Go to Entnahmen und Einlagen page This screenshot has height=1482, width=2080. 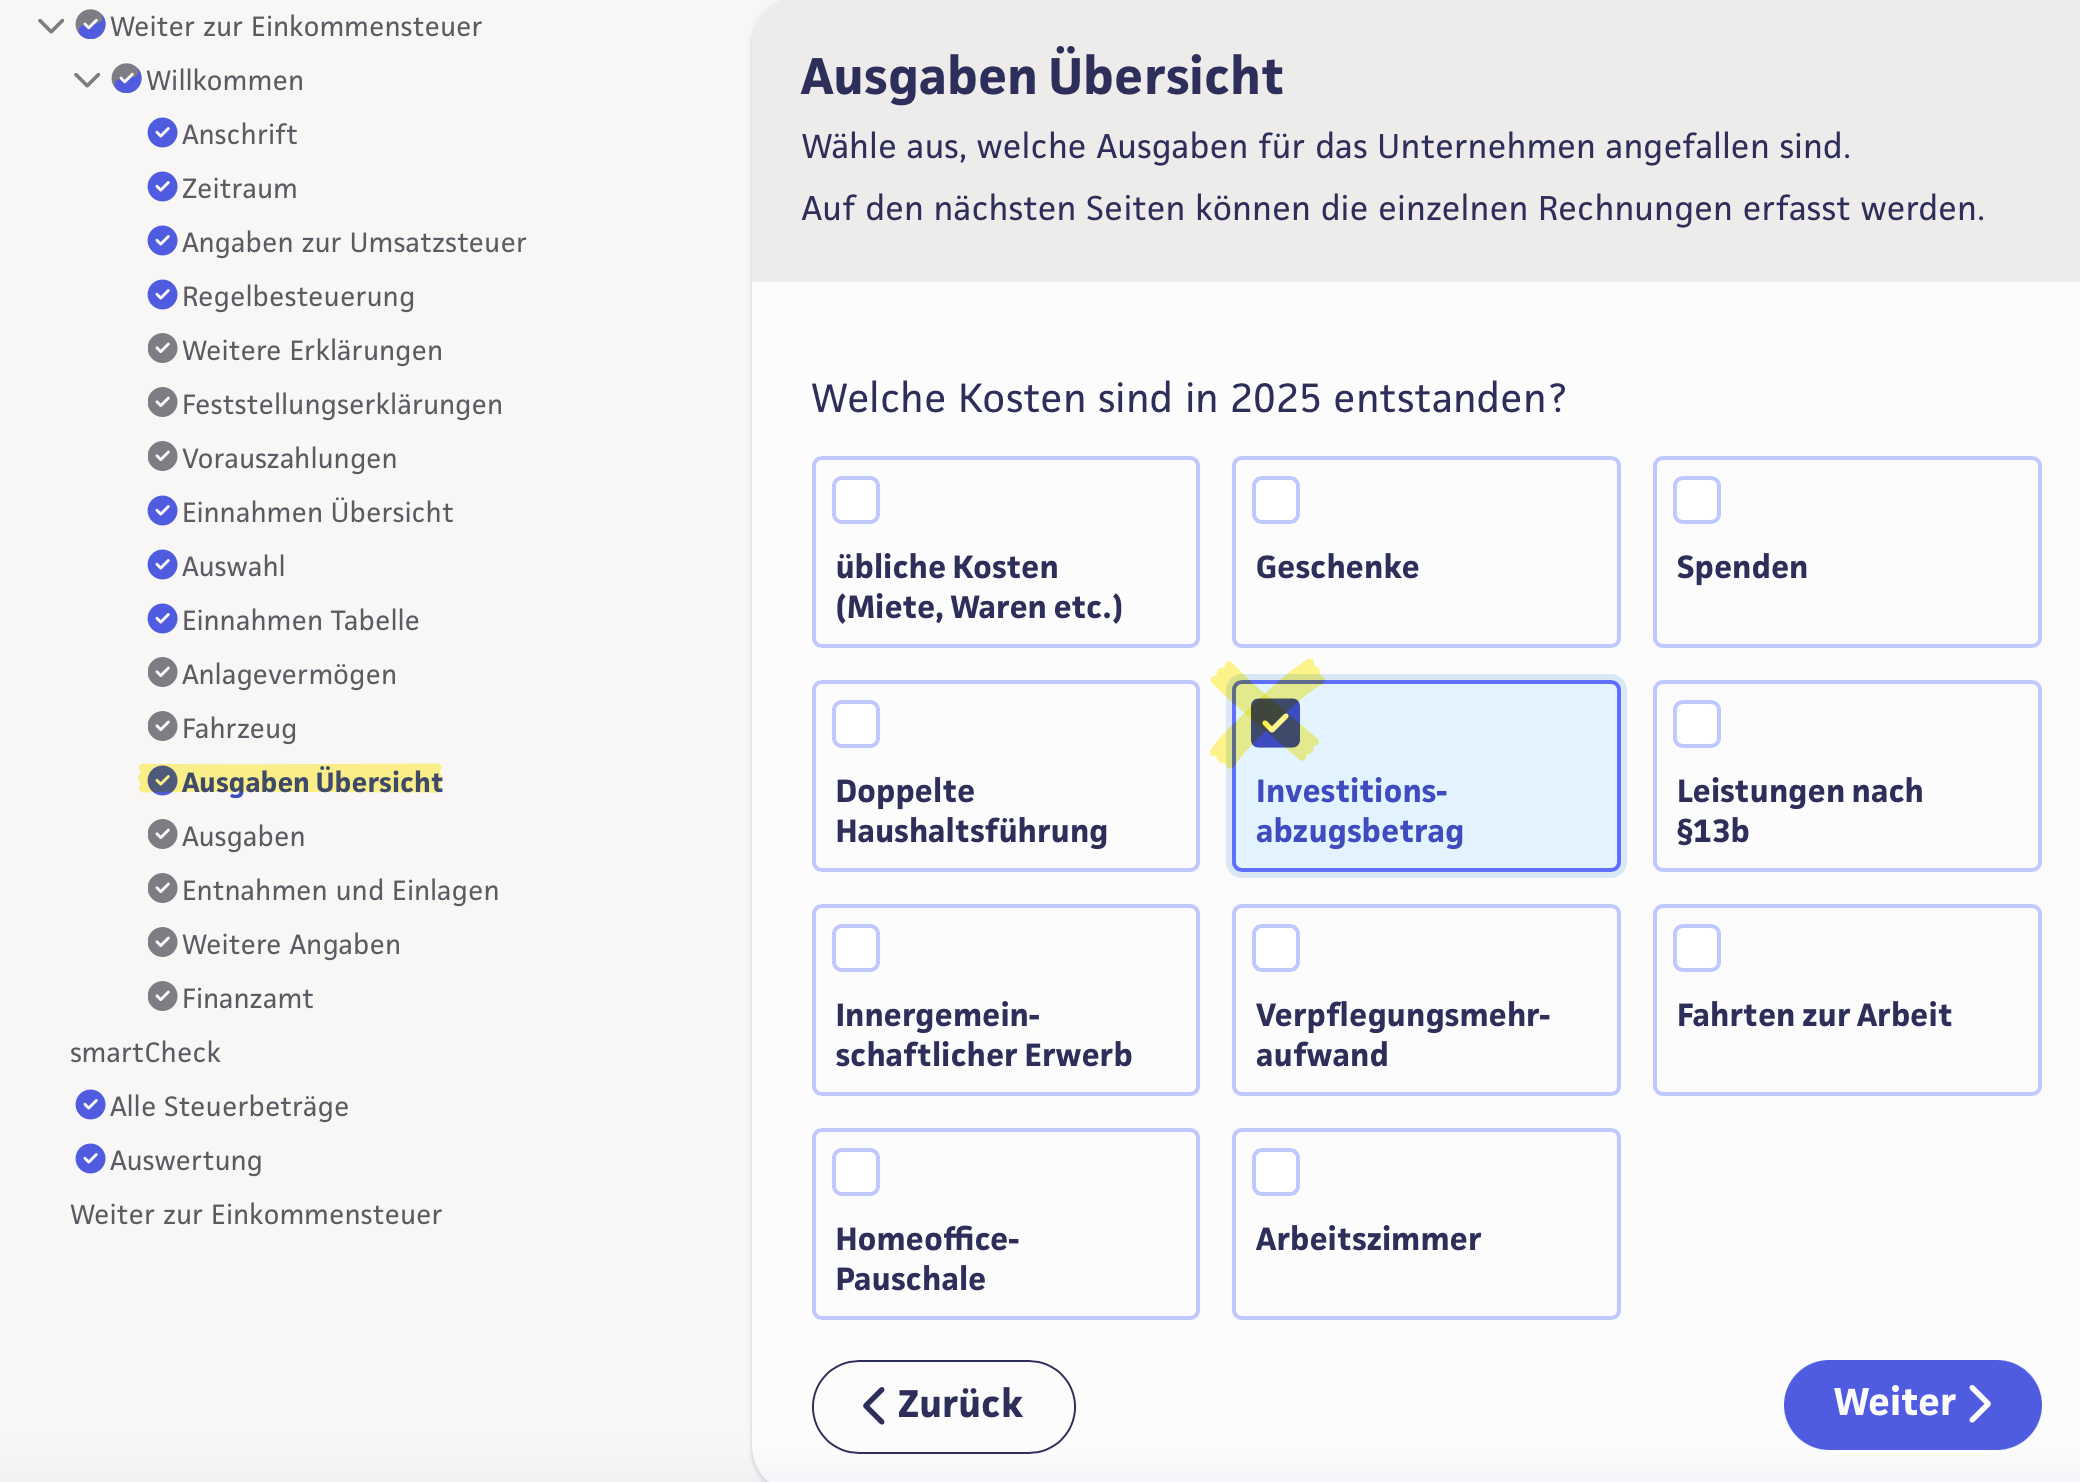(x=340, y=890)
